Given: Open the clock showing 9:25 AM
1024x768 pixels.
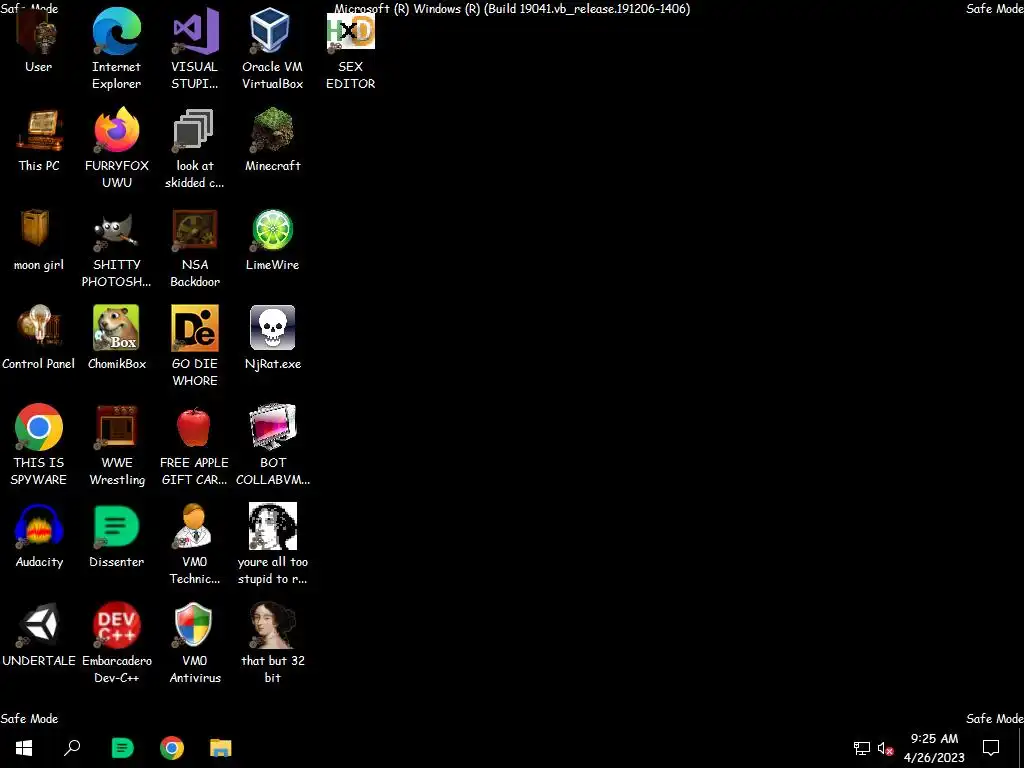Looking at the screenshot, I should tap(935, 748).
